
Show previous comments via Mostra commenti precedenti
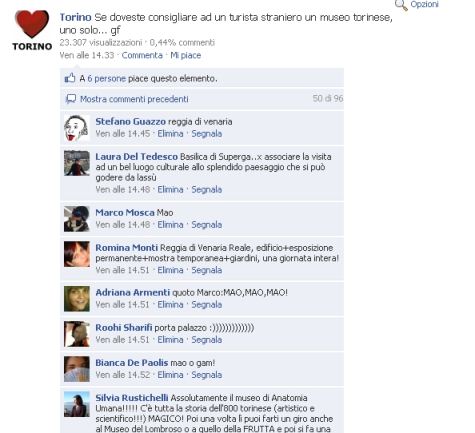point(134,99)
